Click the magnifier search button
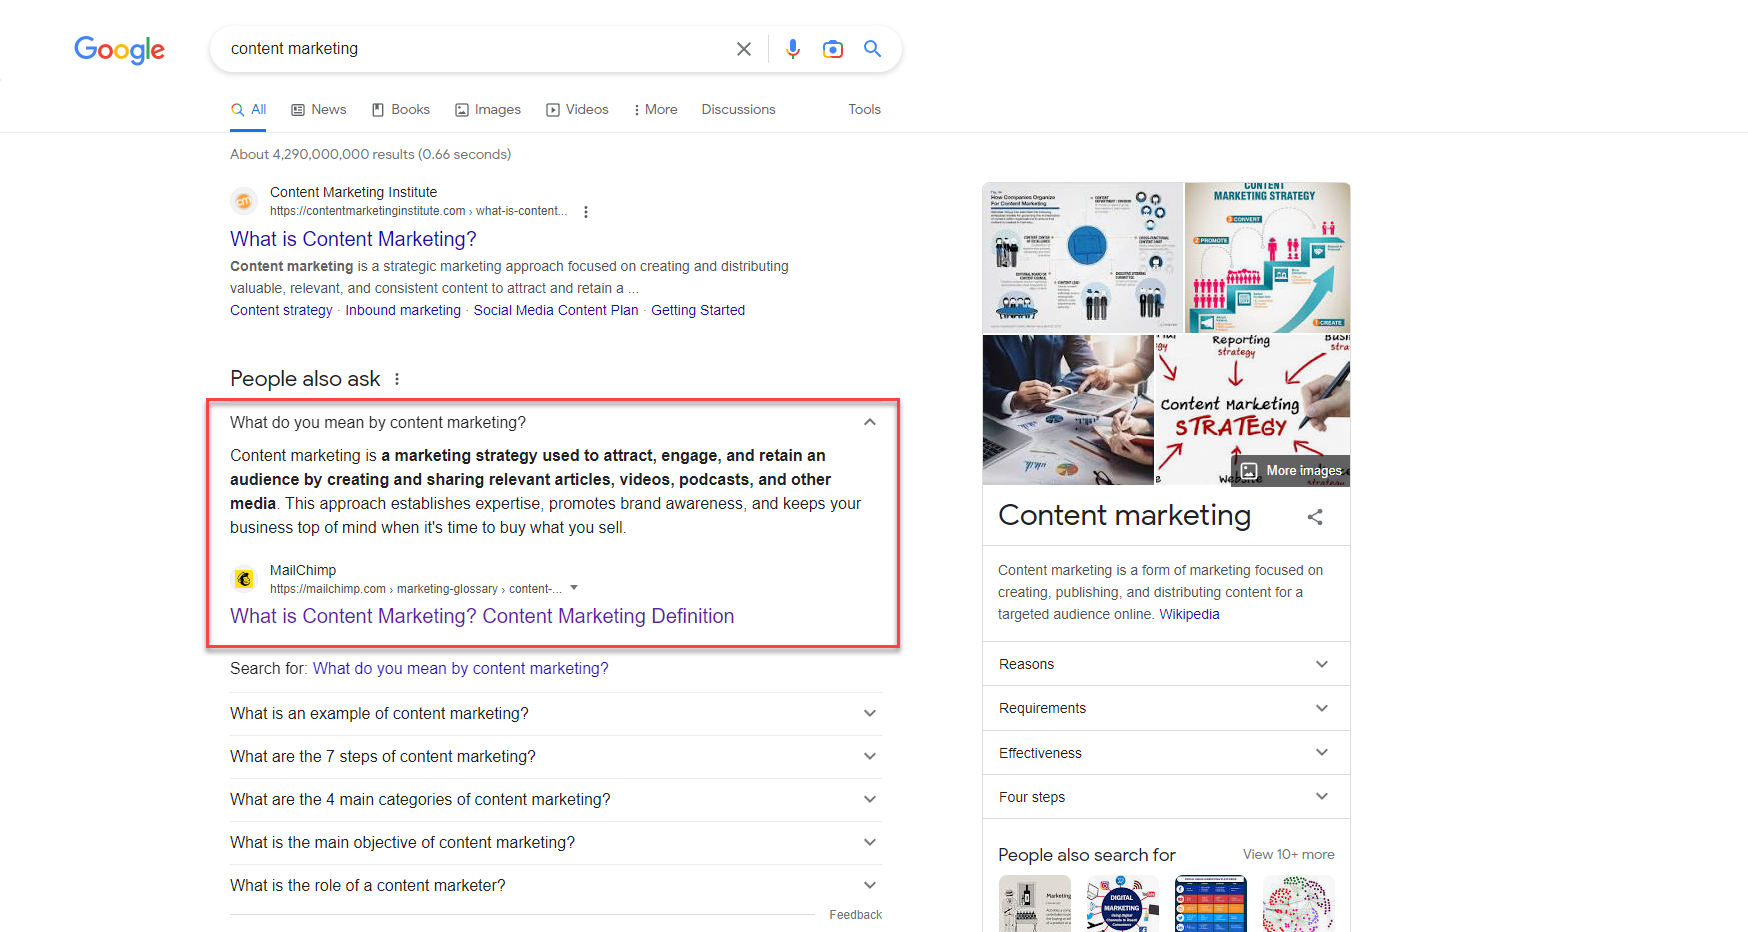 pyautogui.click(x=872, y=48)
